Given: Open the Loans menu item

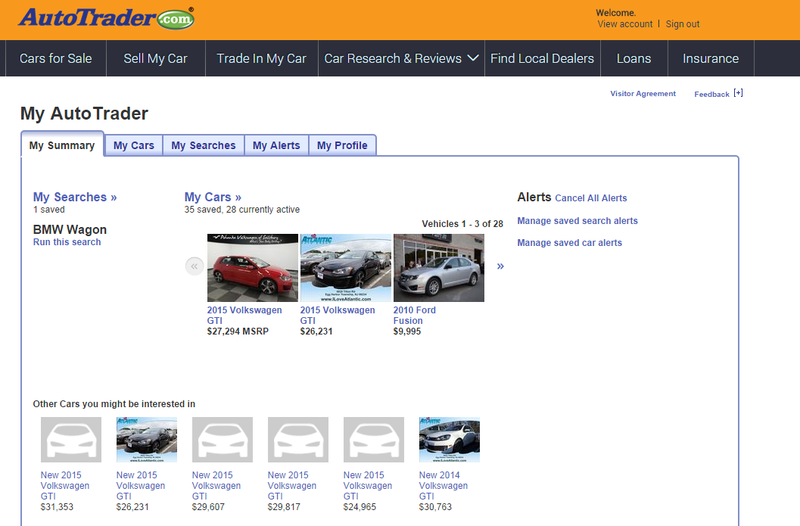Looking at the screenshot, I should [634, 59].
